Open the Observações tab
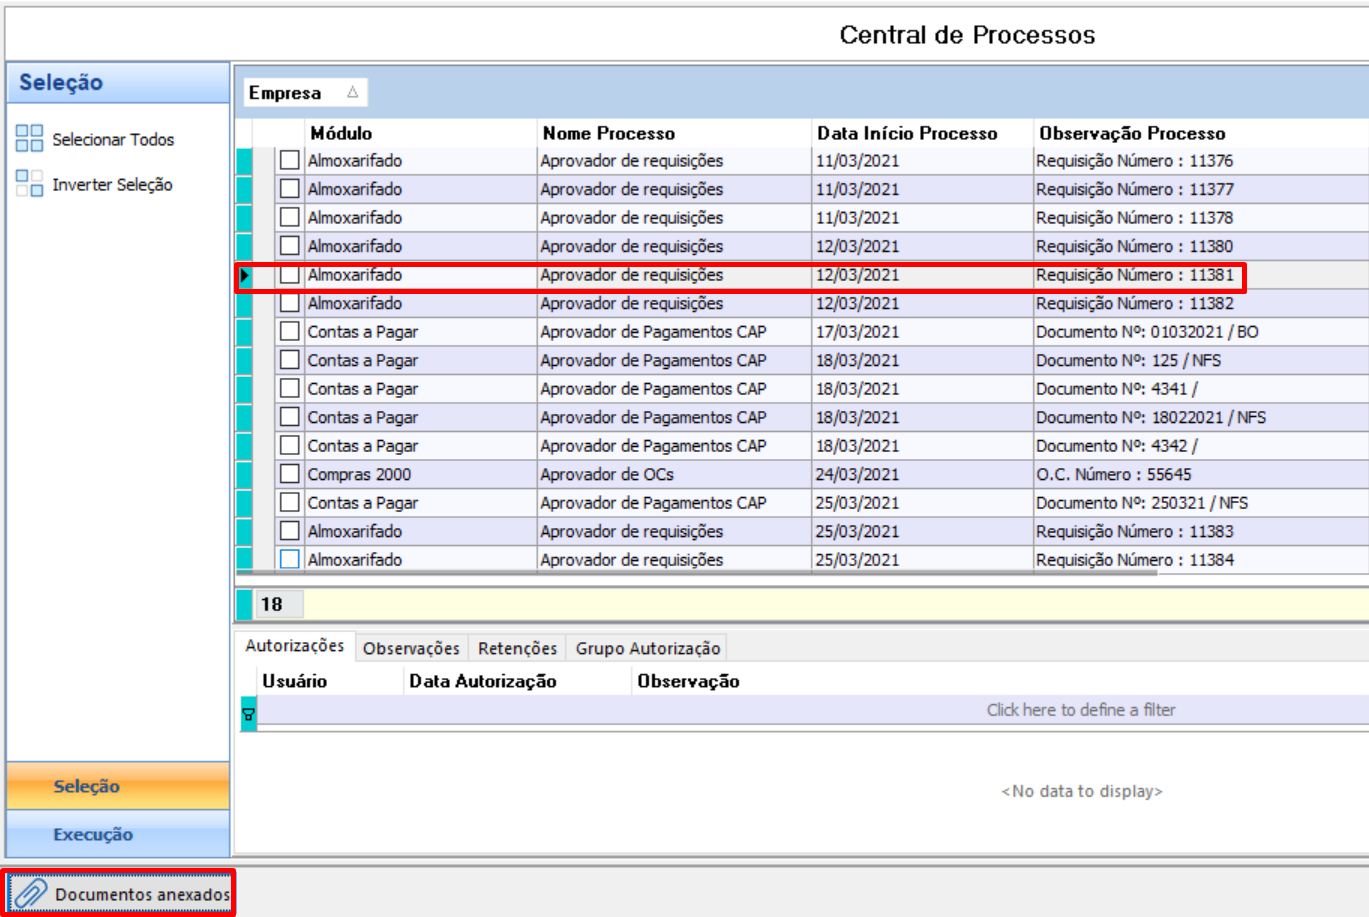 point(411,648)
